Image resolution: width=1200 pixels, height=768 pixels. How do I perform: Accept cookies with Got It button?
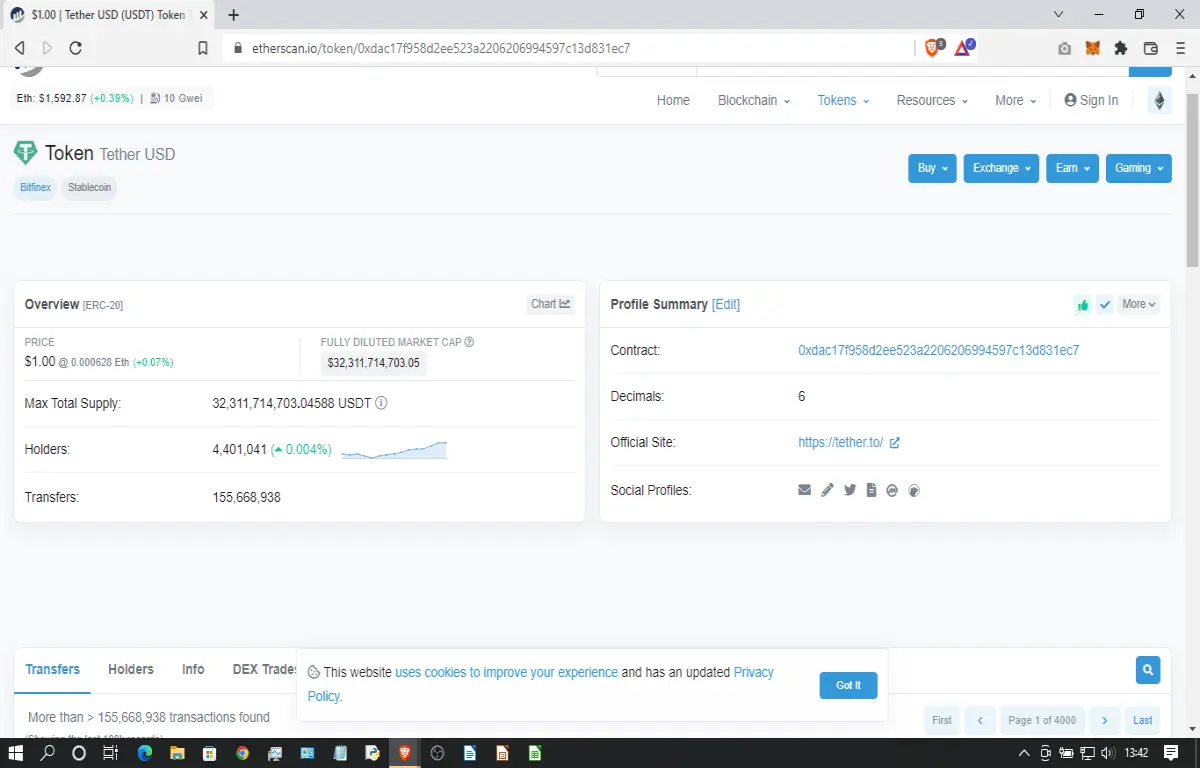click(x=848, y=685)
